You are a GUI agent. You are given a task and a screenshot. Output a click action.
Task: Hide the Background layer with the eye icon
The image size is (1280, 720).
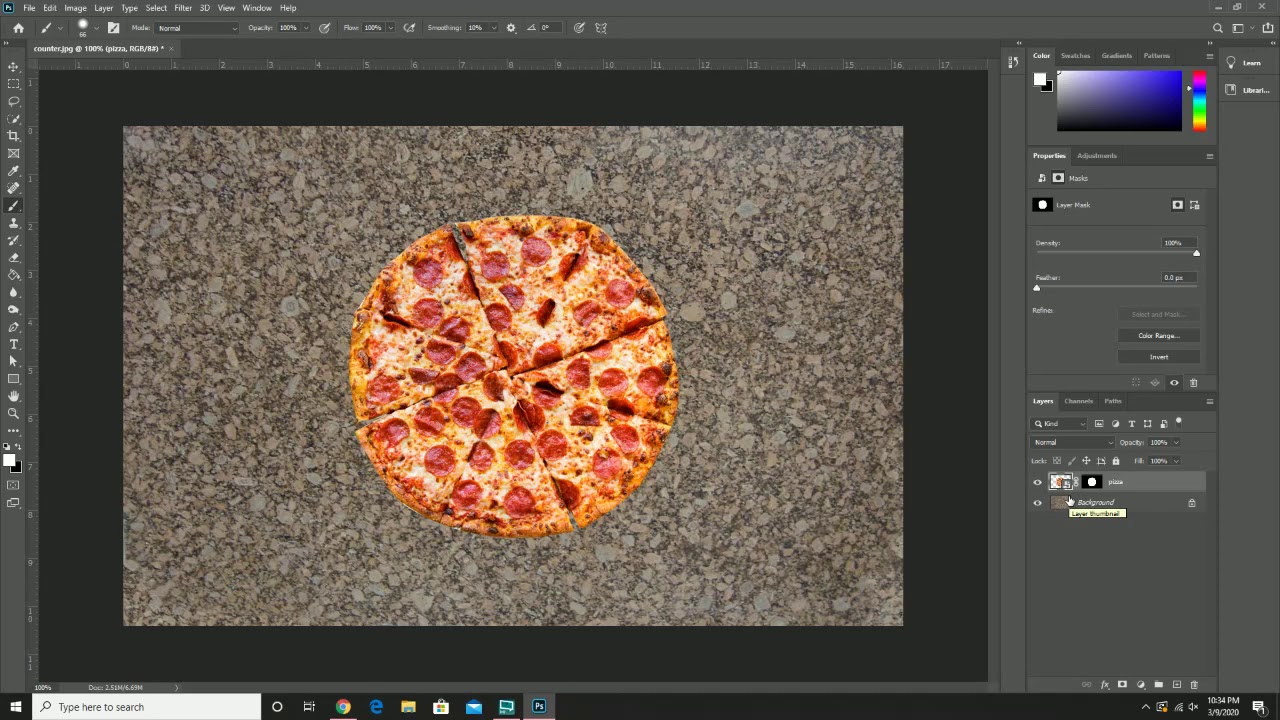(1037, 503)
